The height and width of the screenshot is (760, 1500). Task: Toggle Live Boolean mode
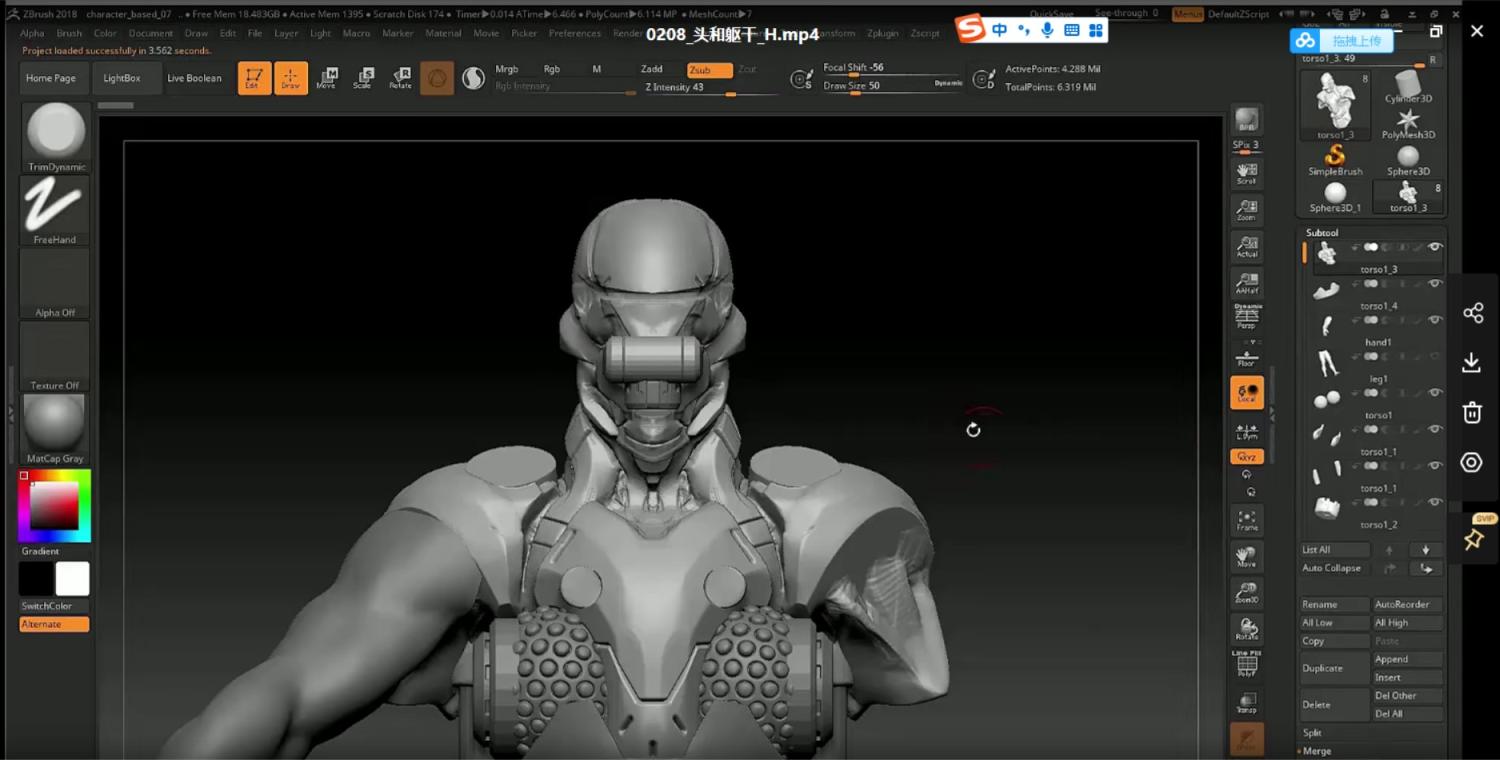coord(194,78)
